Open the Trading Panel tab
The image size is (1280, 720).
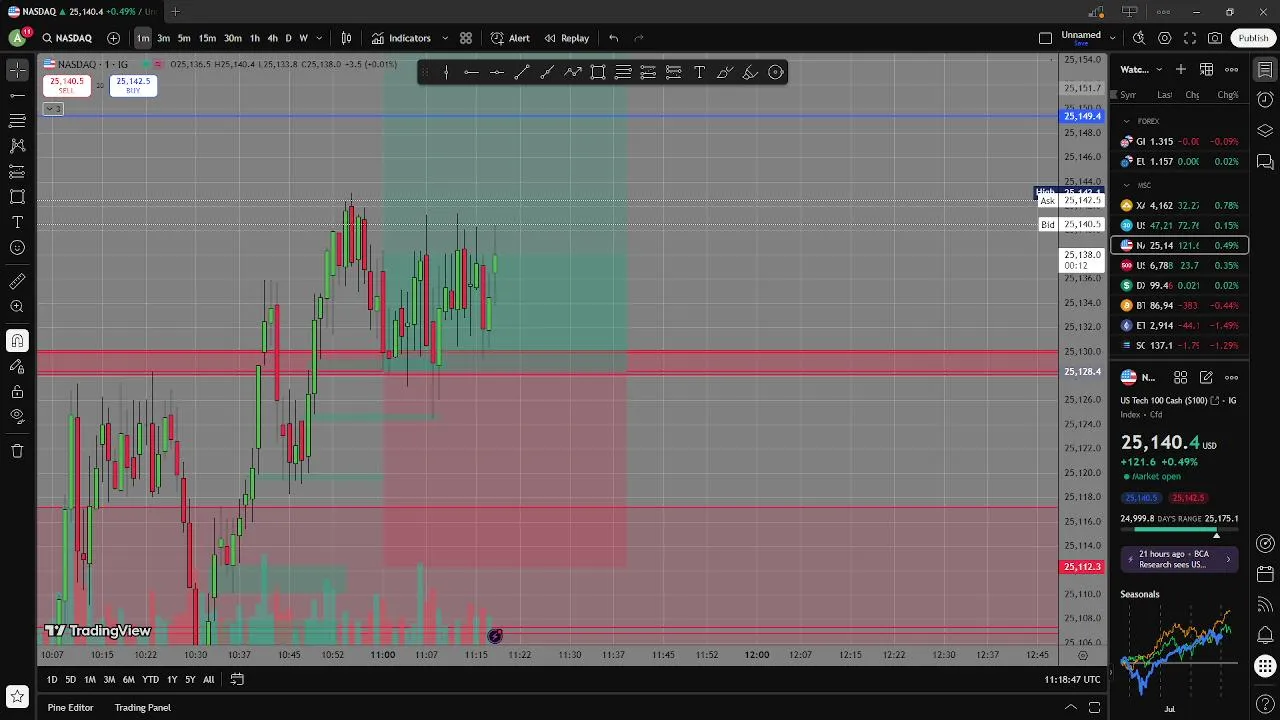(x=142, y=707)
